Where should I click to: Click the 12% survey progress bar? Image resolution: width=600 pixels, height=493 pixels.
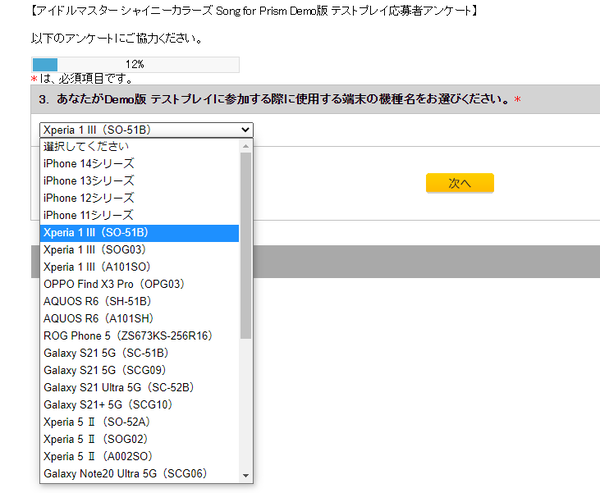coord(135,64)
